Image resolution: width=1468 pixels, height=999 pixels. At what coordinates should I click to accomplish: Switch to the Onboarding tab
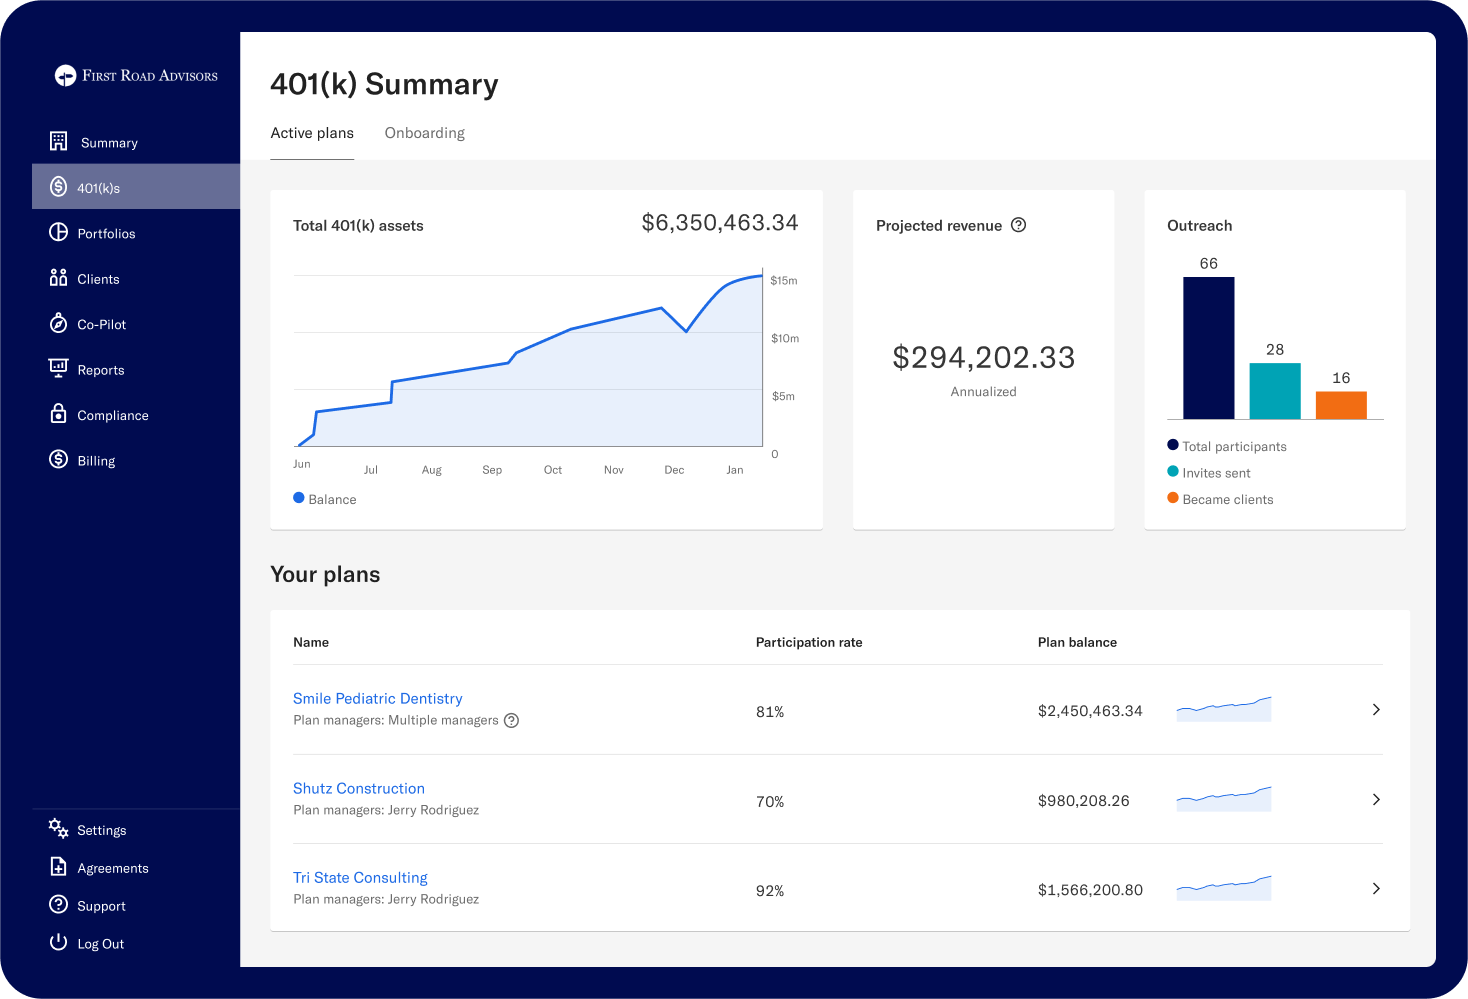tap(424, 133)
